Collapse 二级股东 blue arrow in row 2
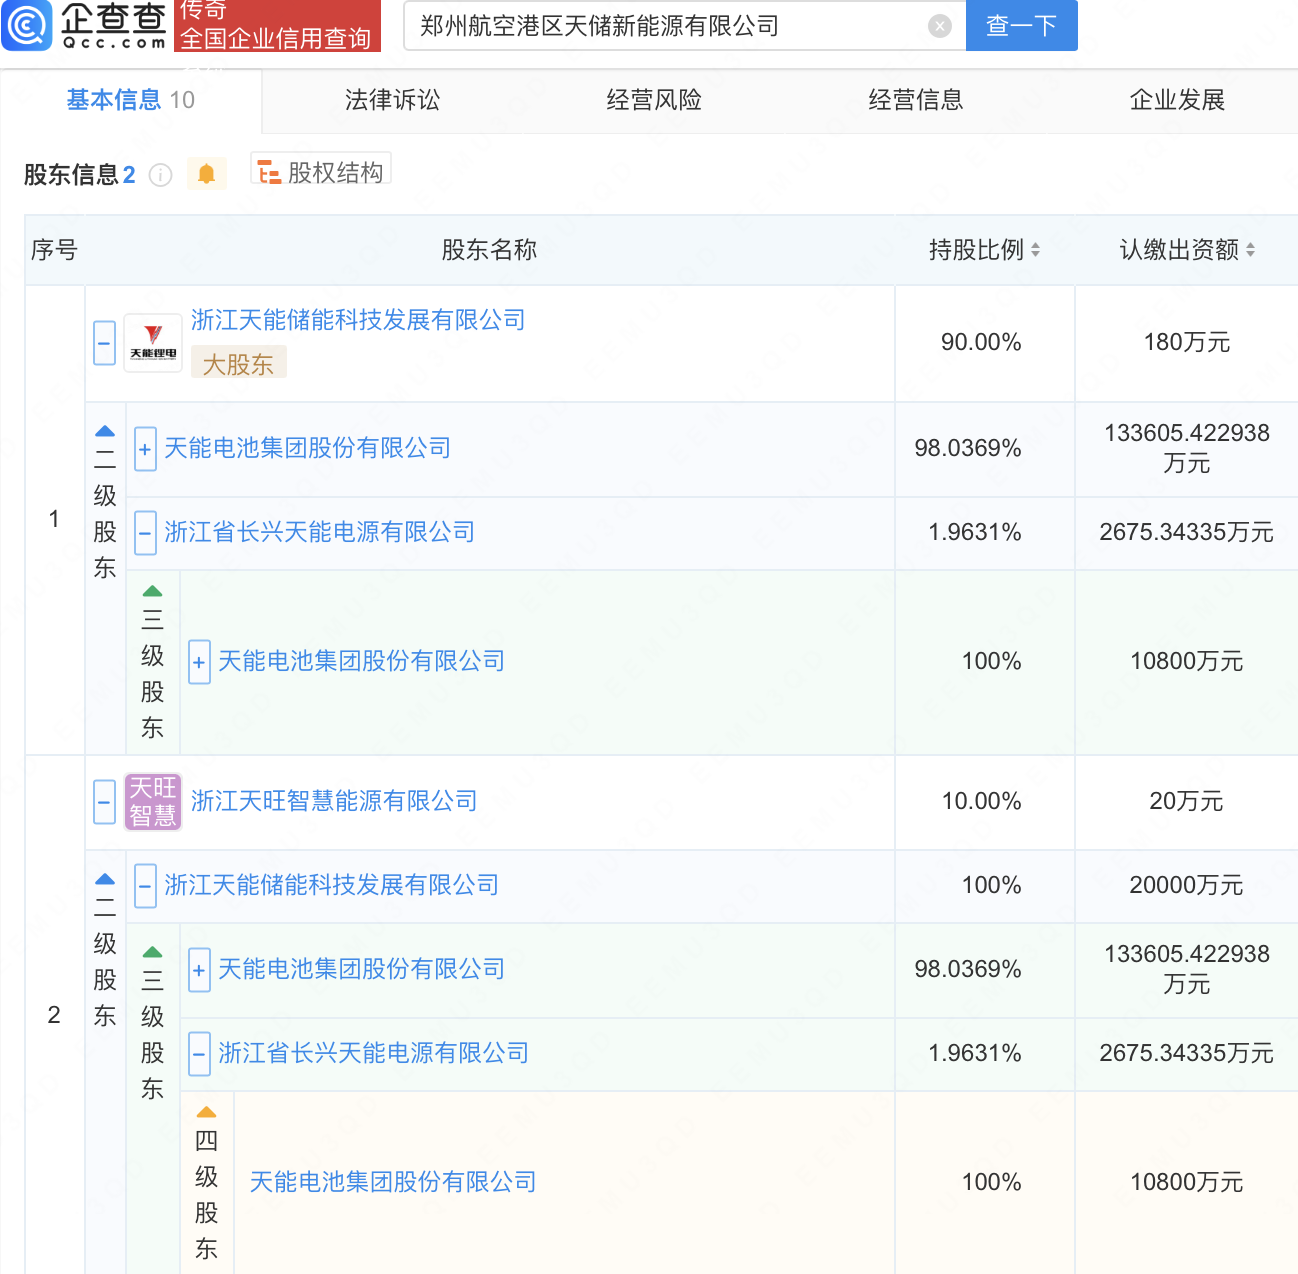Image resolution: width=1298 pixels, height=1274 pixels. 105,879
